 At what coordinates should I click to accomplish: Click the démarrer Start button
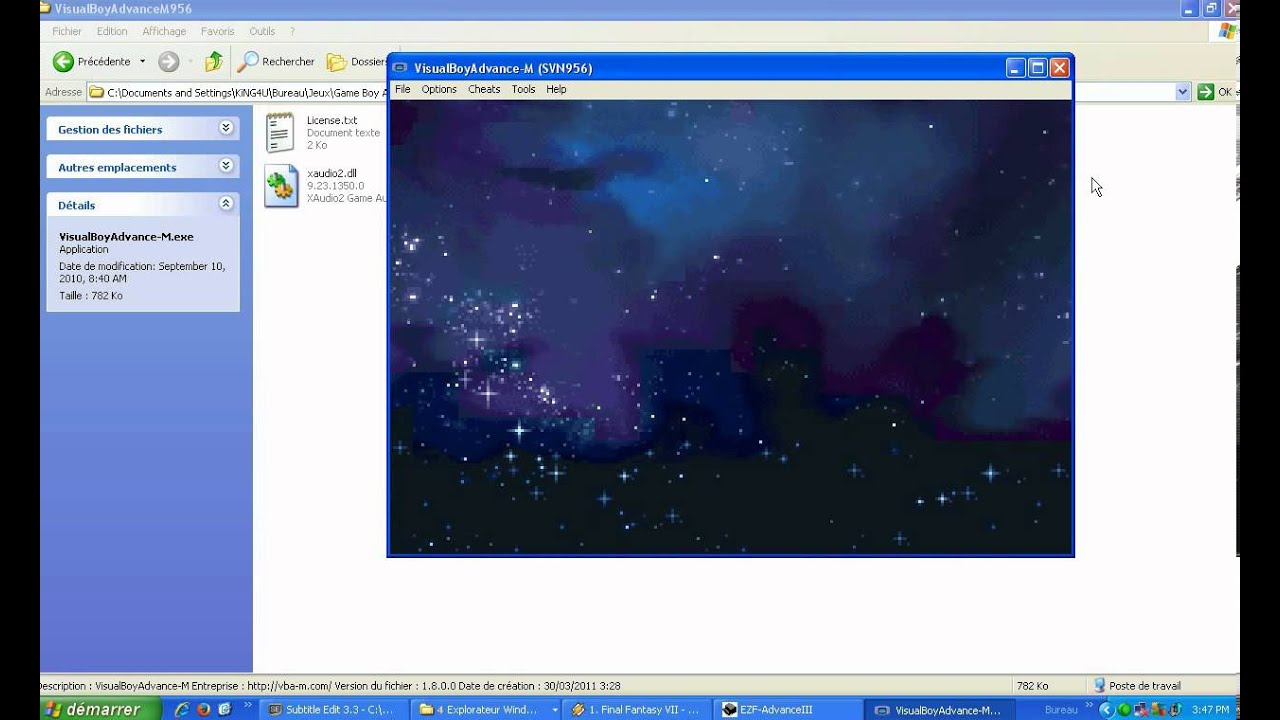(101, 709)
